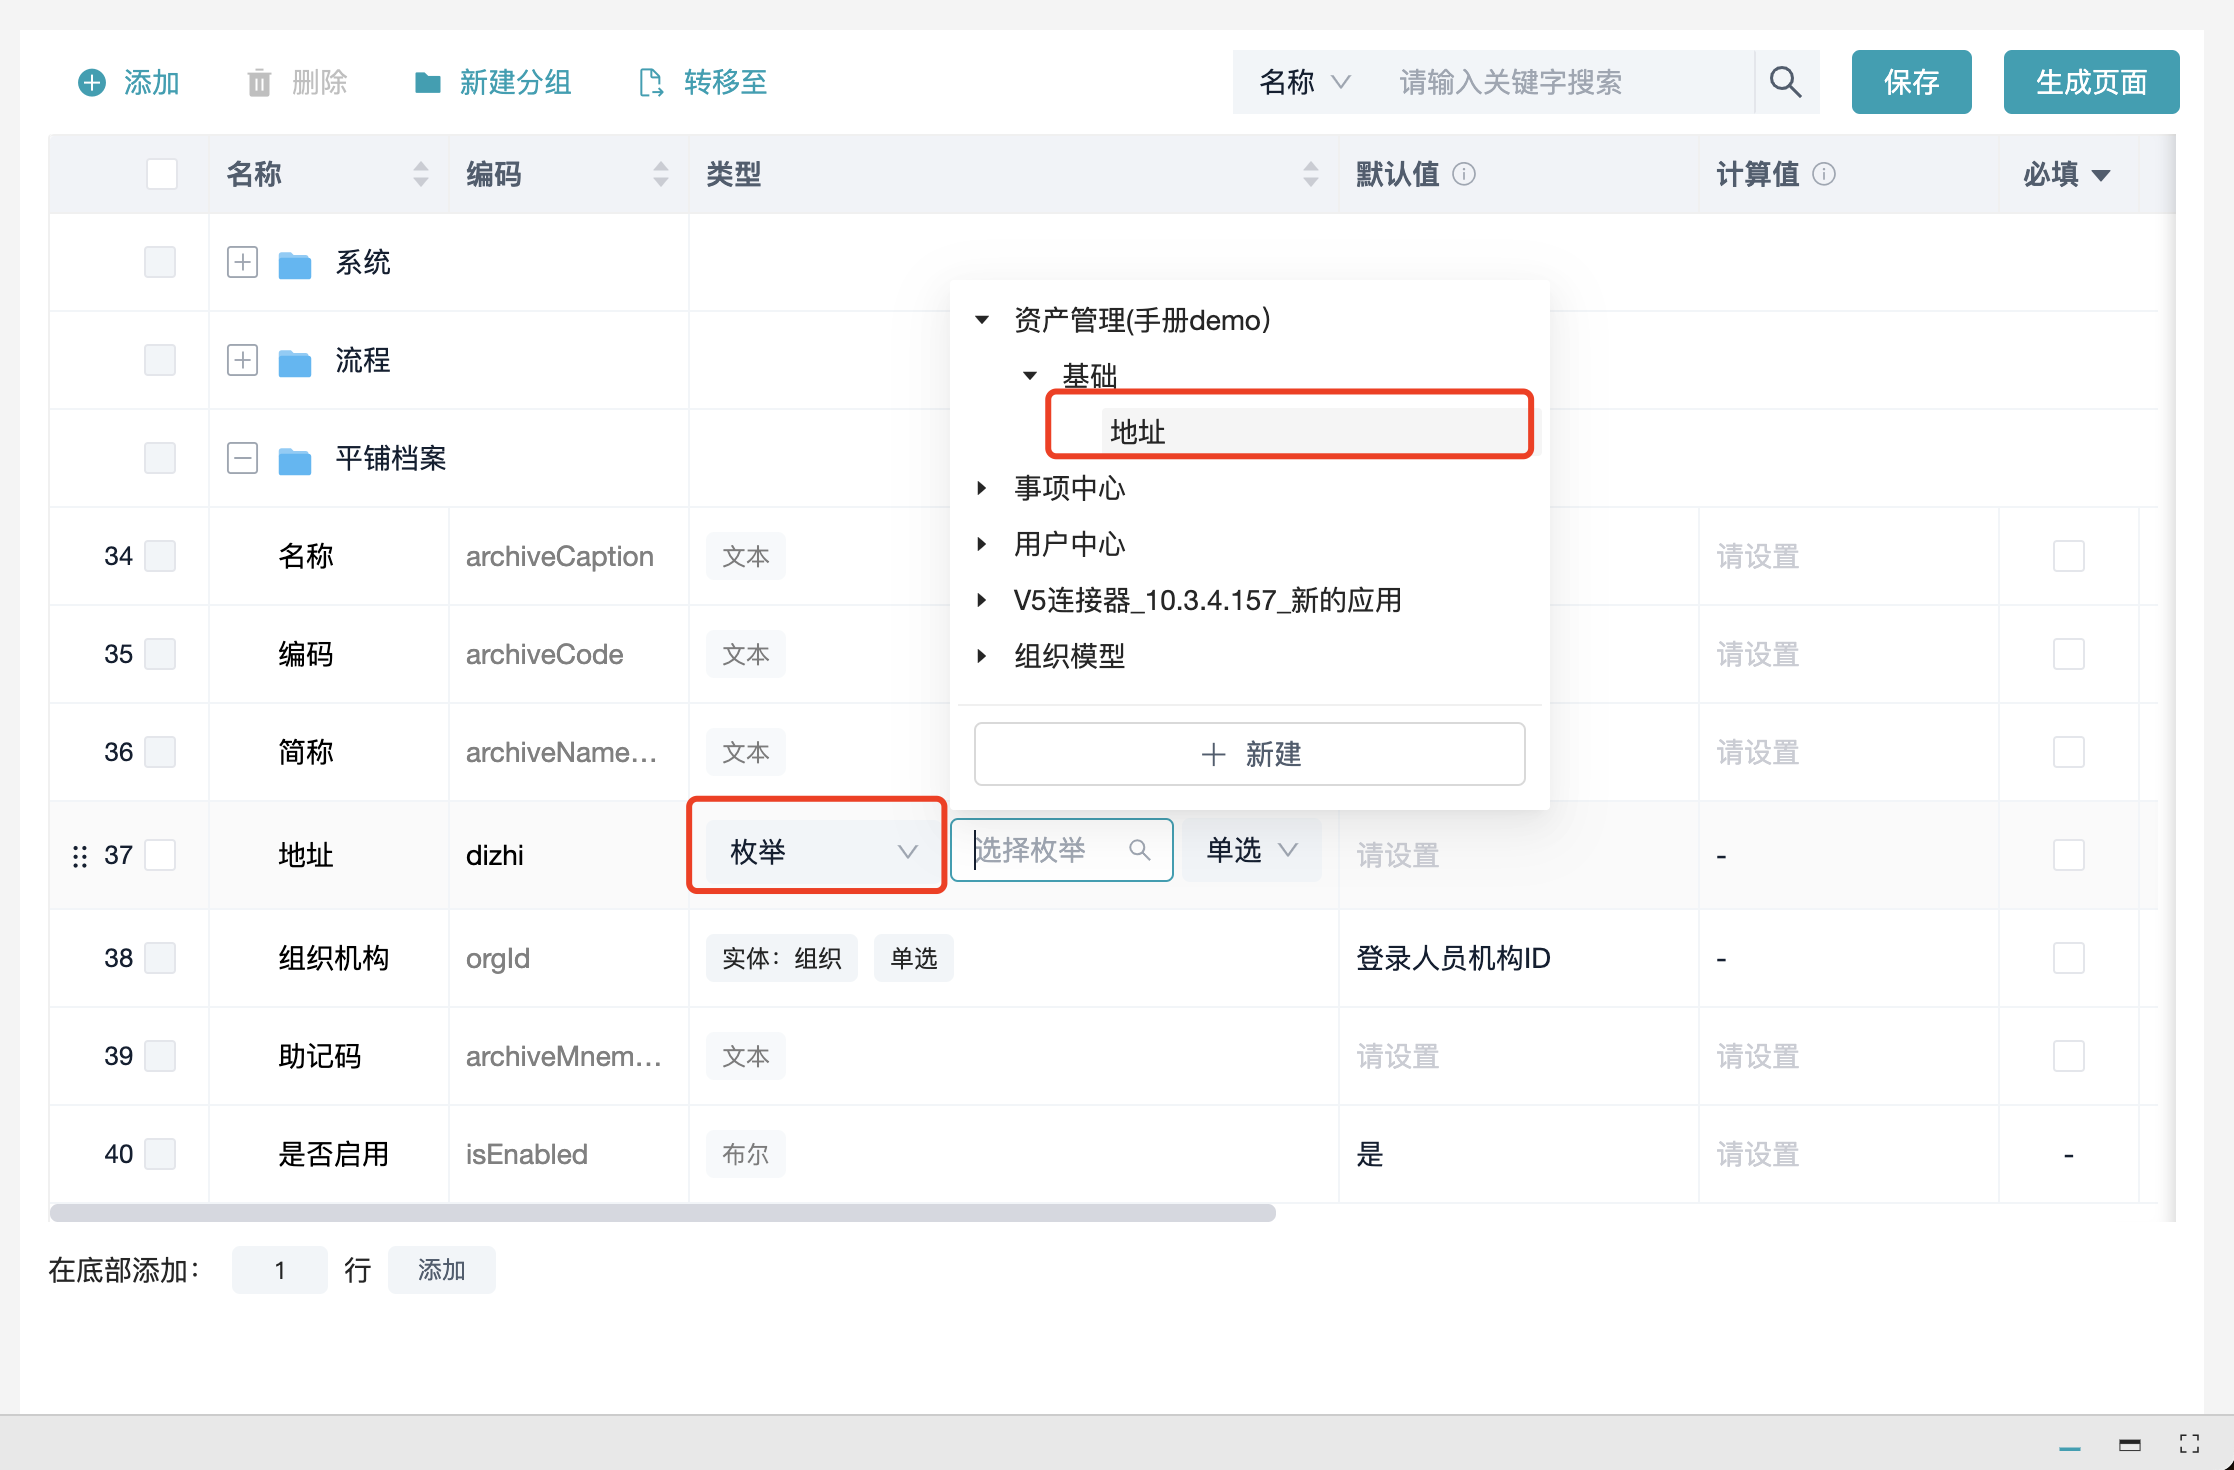Click the 新建 button in dropdown

coord(1250,754)
